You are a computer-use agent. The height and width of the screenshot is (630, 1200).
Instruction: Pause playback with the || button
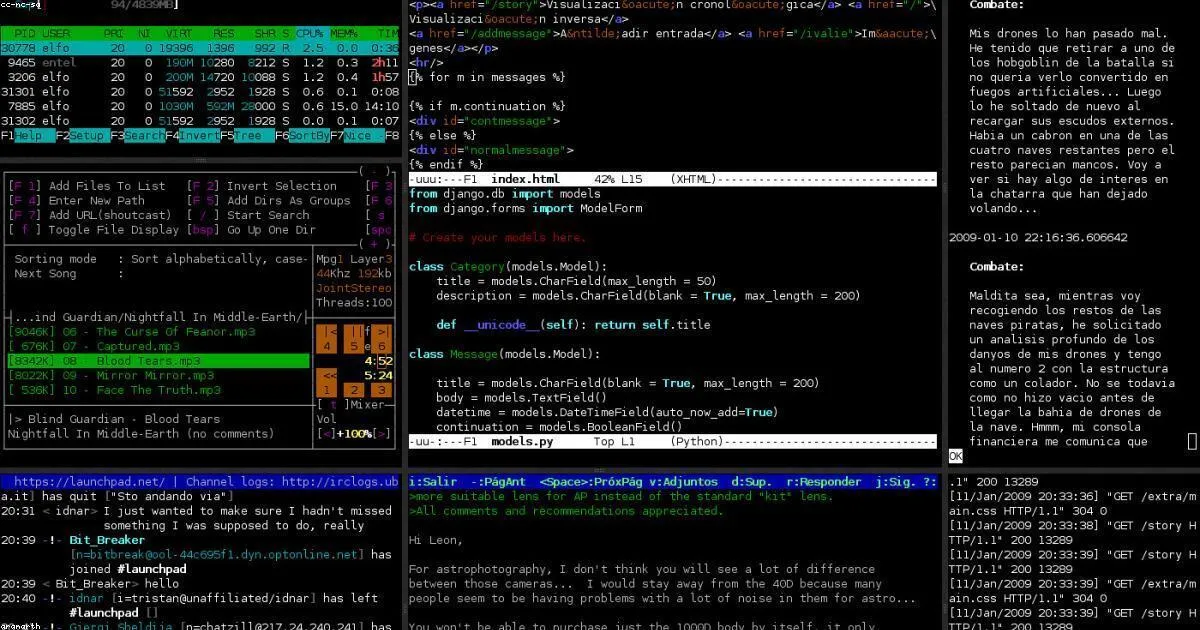pyautogui.click(x=354, y=339)
